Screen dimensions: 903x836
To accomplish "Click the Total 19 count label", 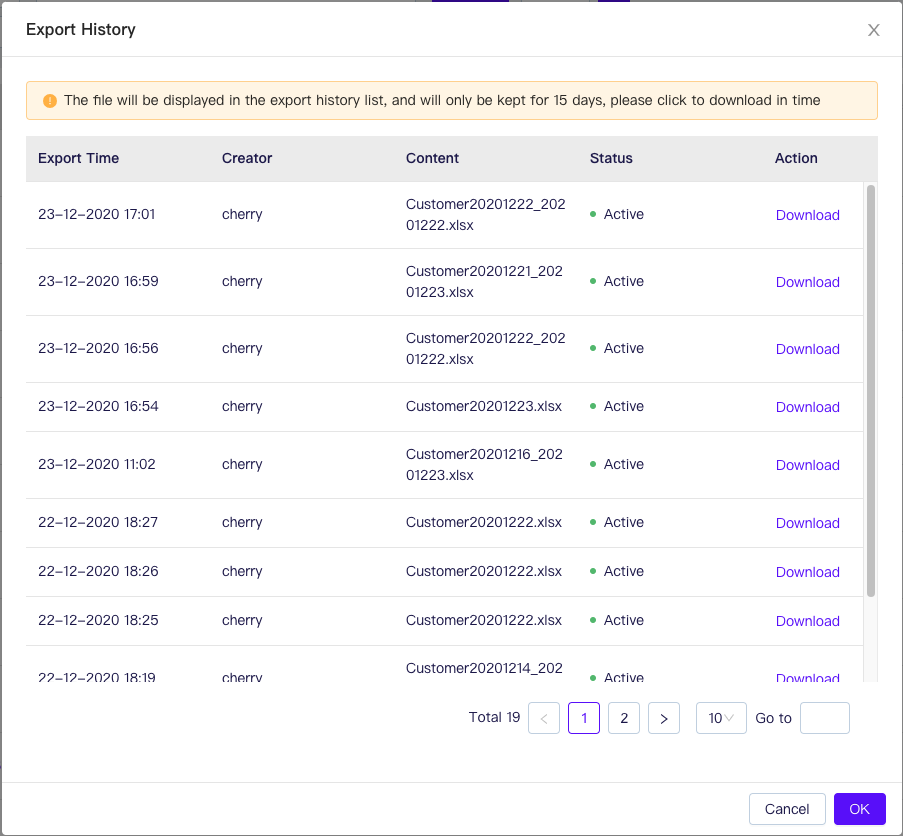I will [494, 717].
